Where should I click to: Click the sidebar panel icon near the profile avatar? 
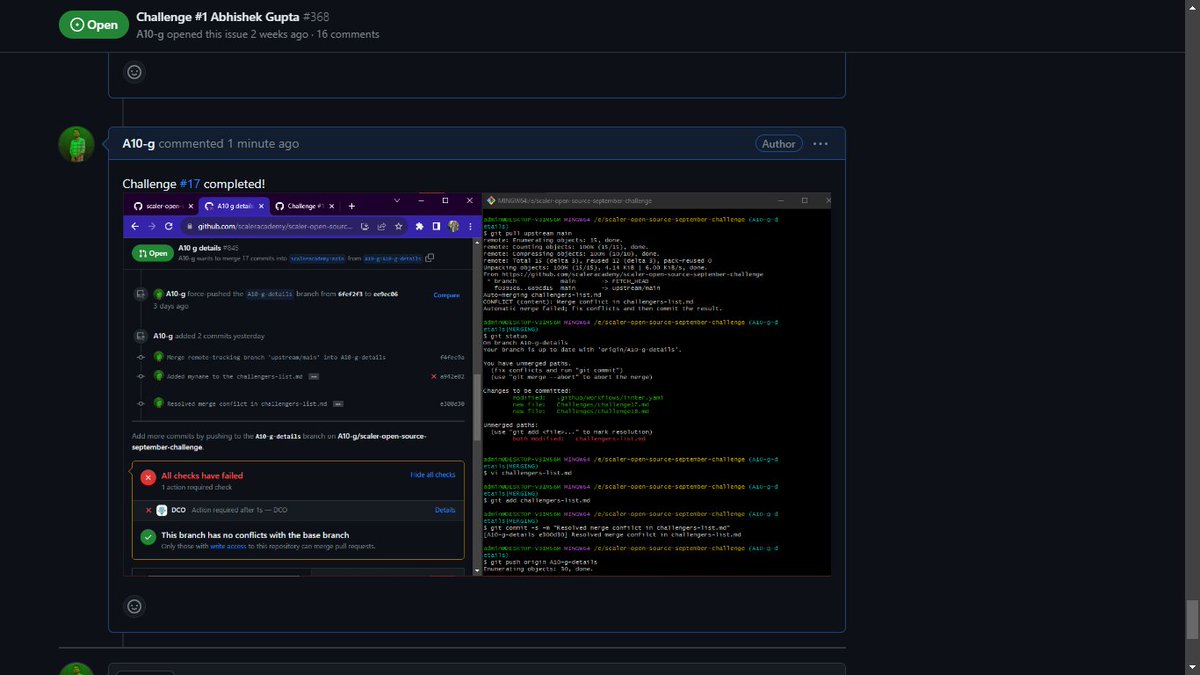pos(435,226)
